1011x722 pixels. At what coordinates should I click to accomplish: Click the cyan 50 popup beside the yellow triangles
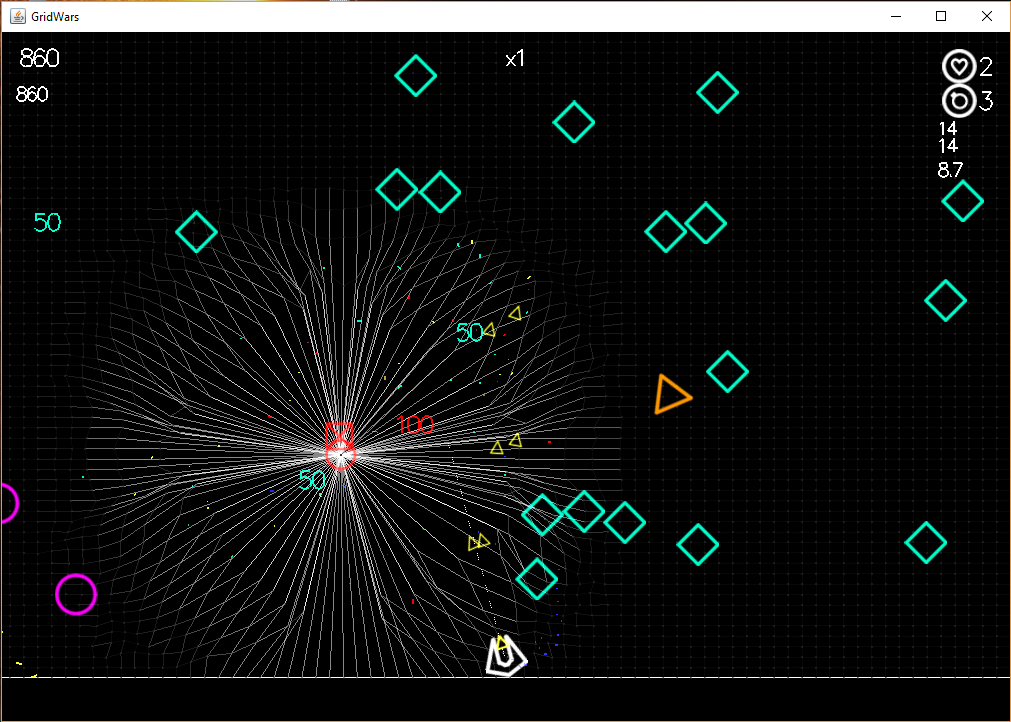pyautogui.click(x=469, y=333)
